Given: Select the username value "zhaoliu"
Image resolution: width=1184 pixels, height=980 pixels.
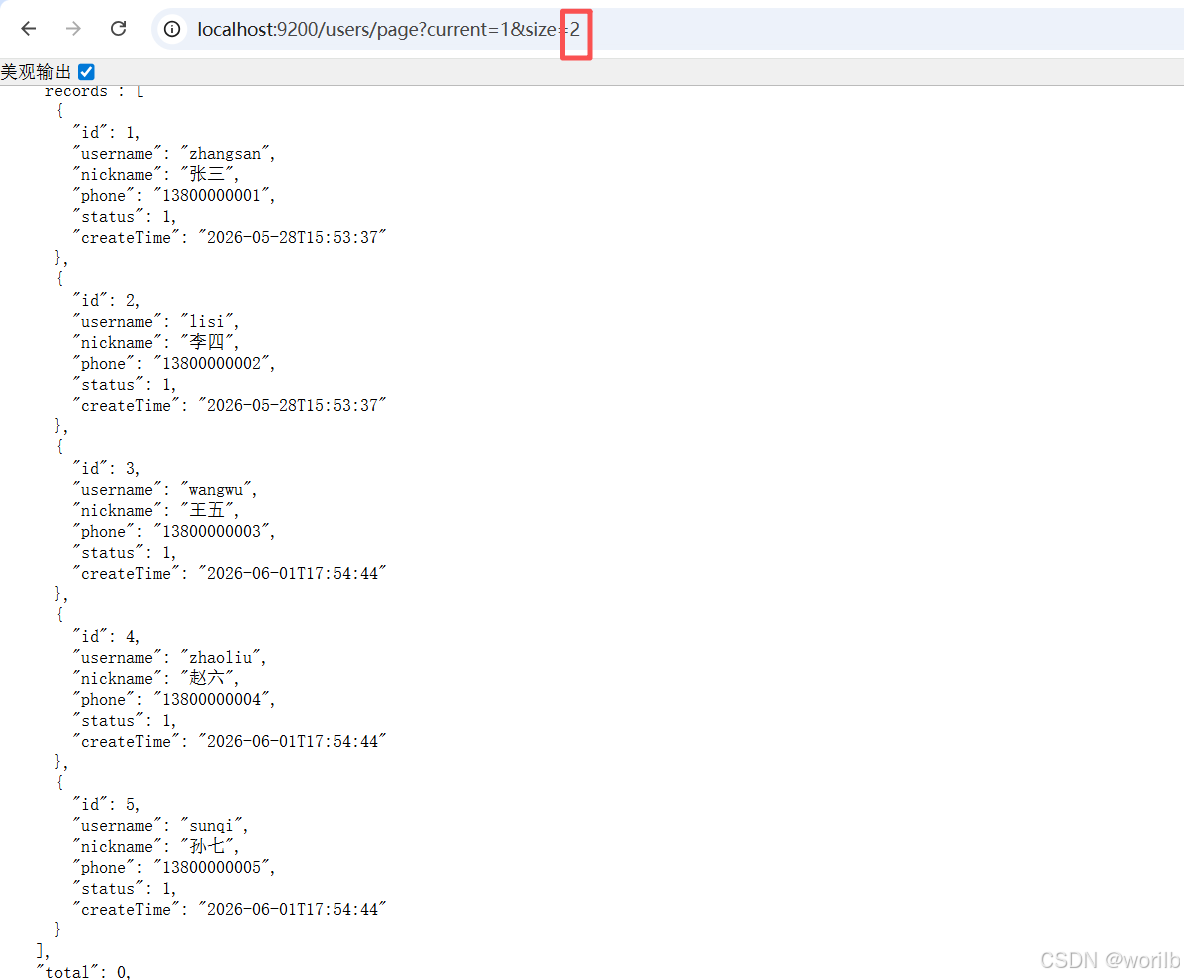Looking at the screenshot, I should (x=220, y=658).
